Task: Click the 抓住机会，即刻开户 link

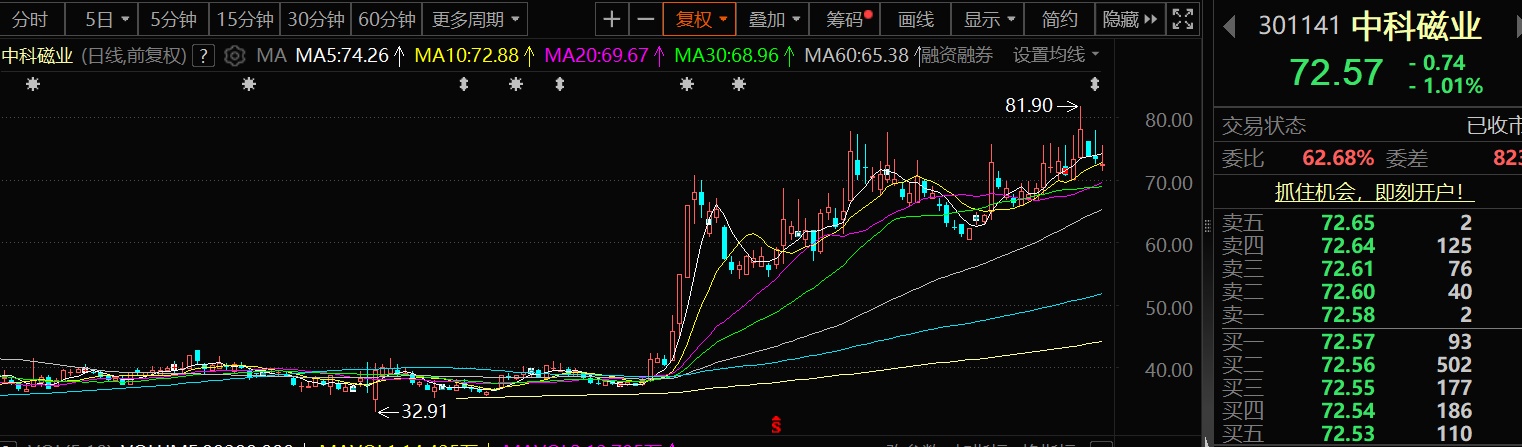Action: coord(1368,191)
